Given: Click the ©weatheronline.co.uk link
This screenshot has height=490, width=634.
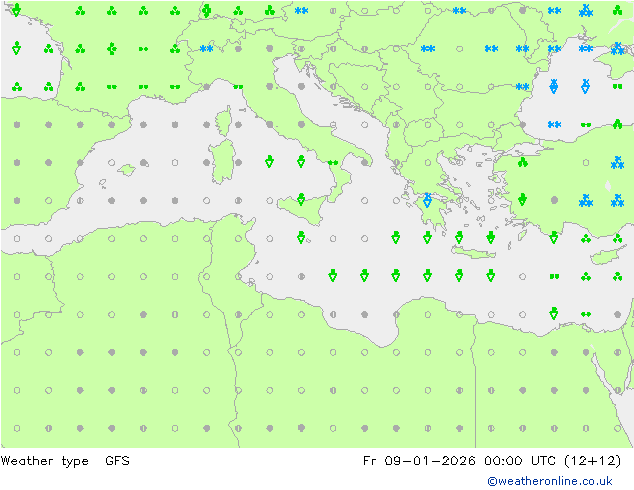Looking at the screenshot, I should pyautogui.click(x=550, y=481).
